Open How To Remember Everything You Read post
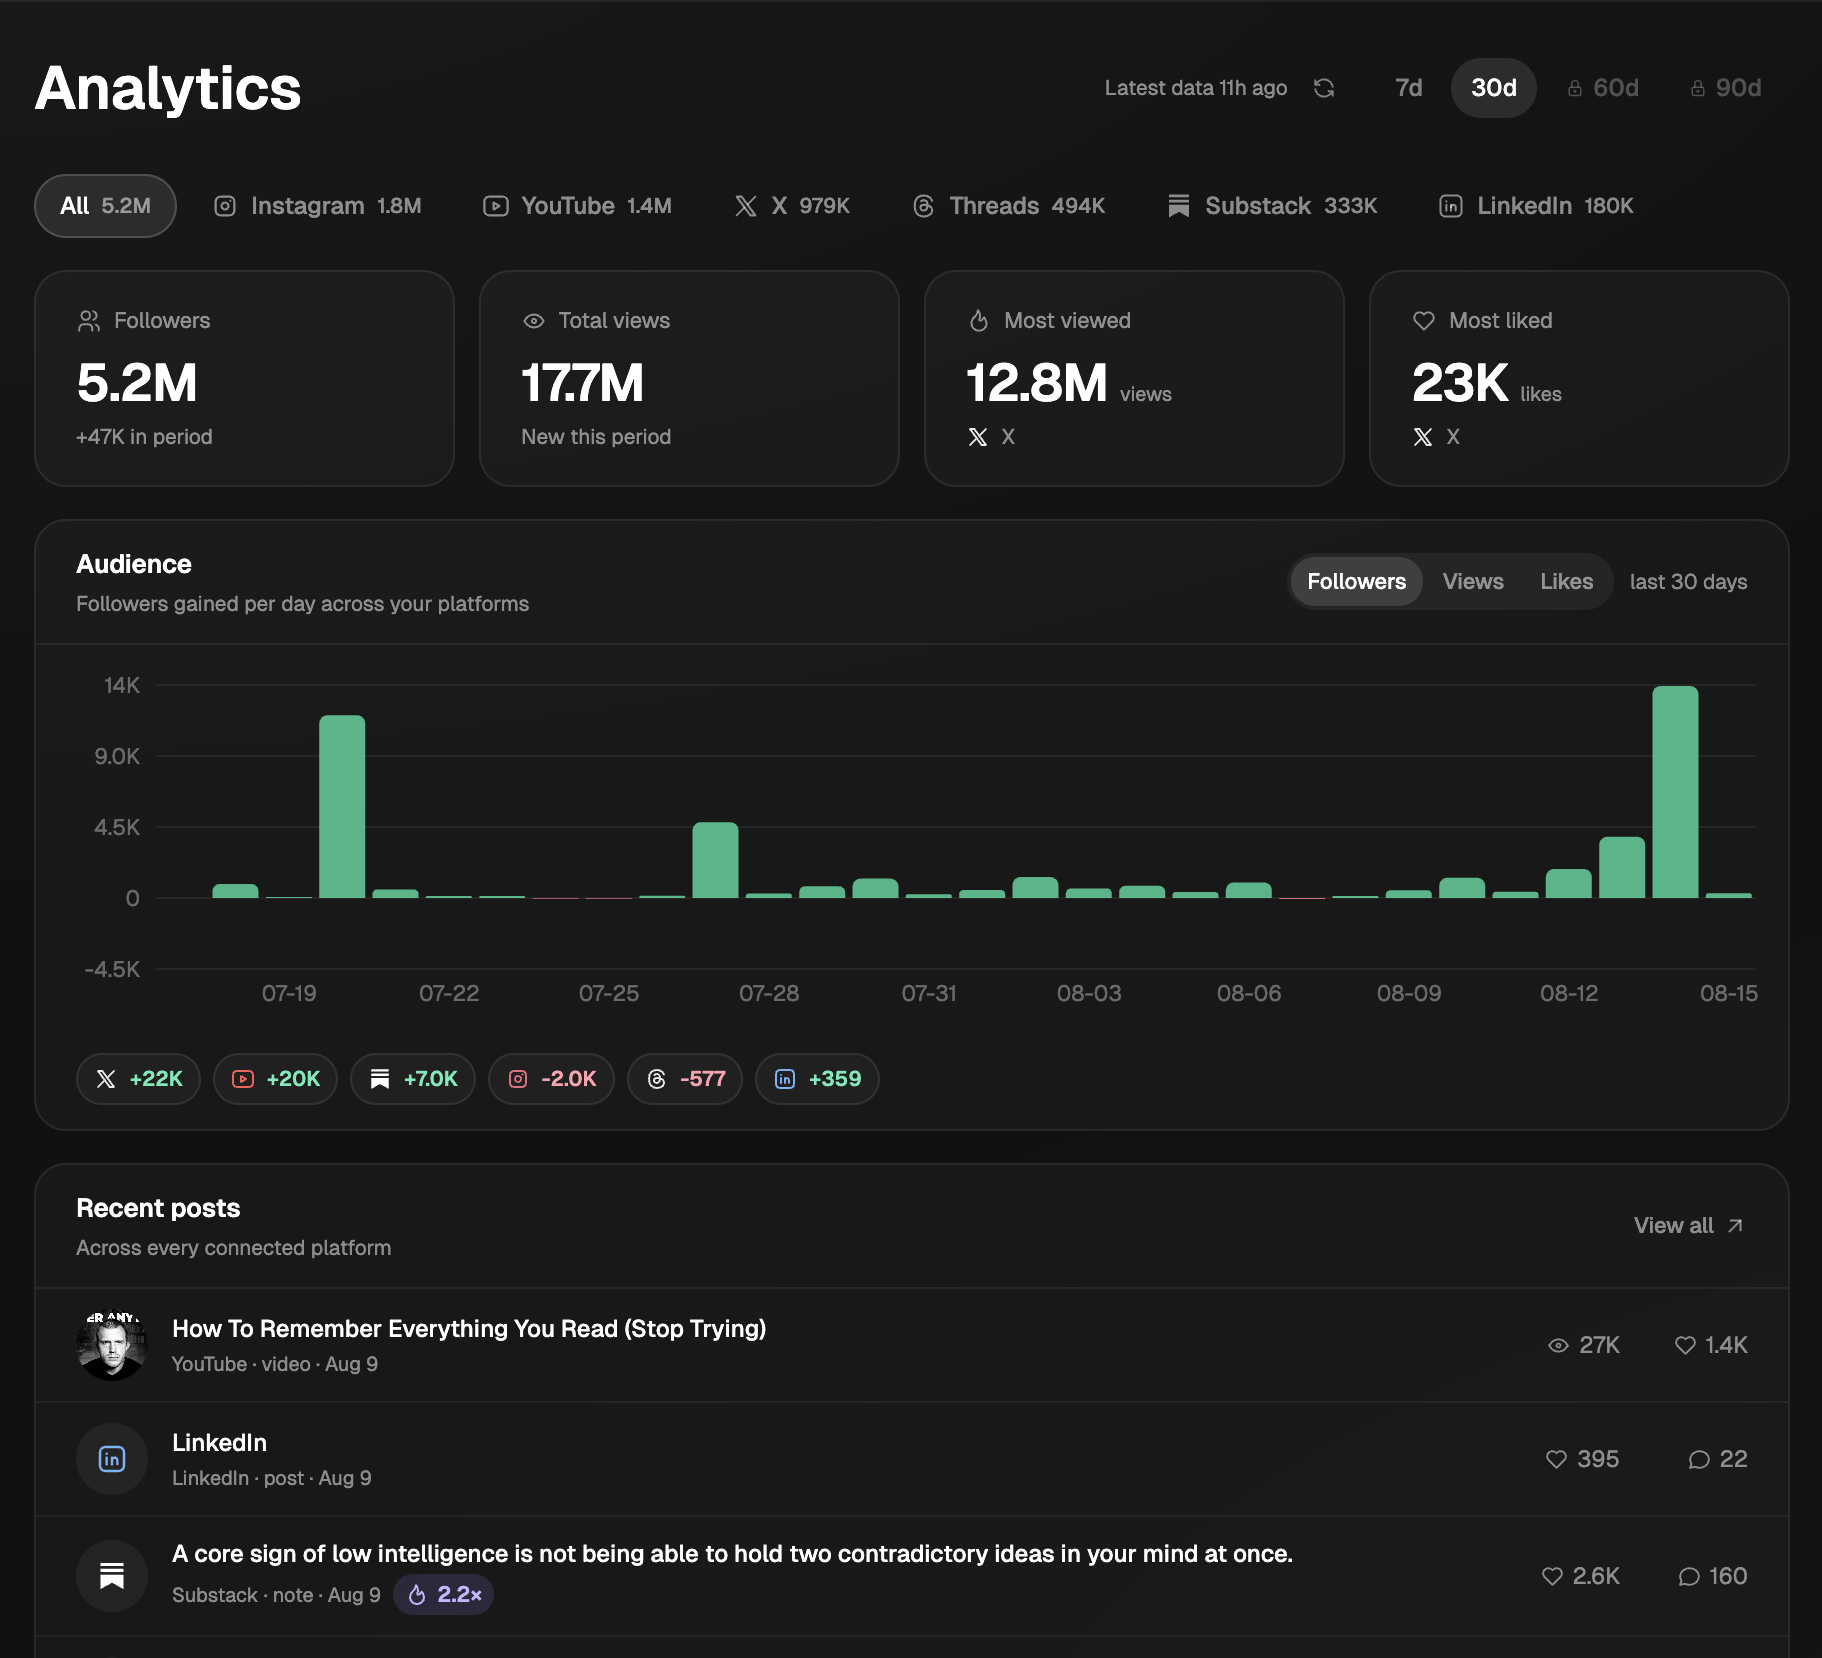Screen dimensions: 1822x1658 [x=469, y=1329]
